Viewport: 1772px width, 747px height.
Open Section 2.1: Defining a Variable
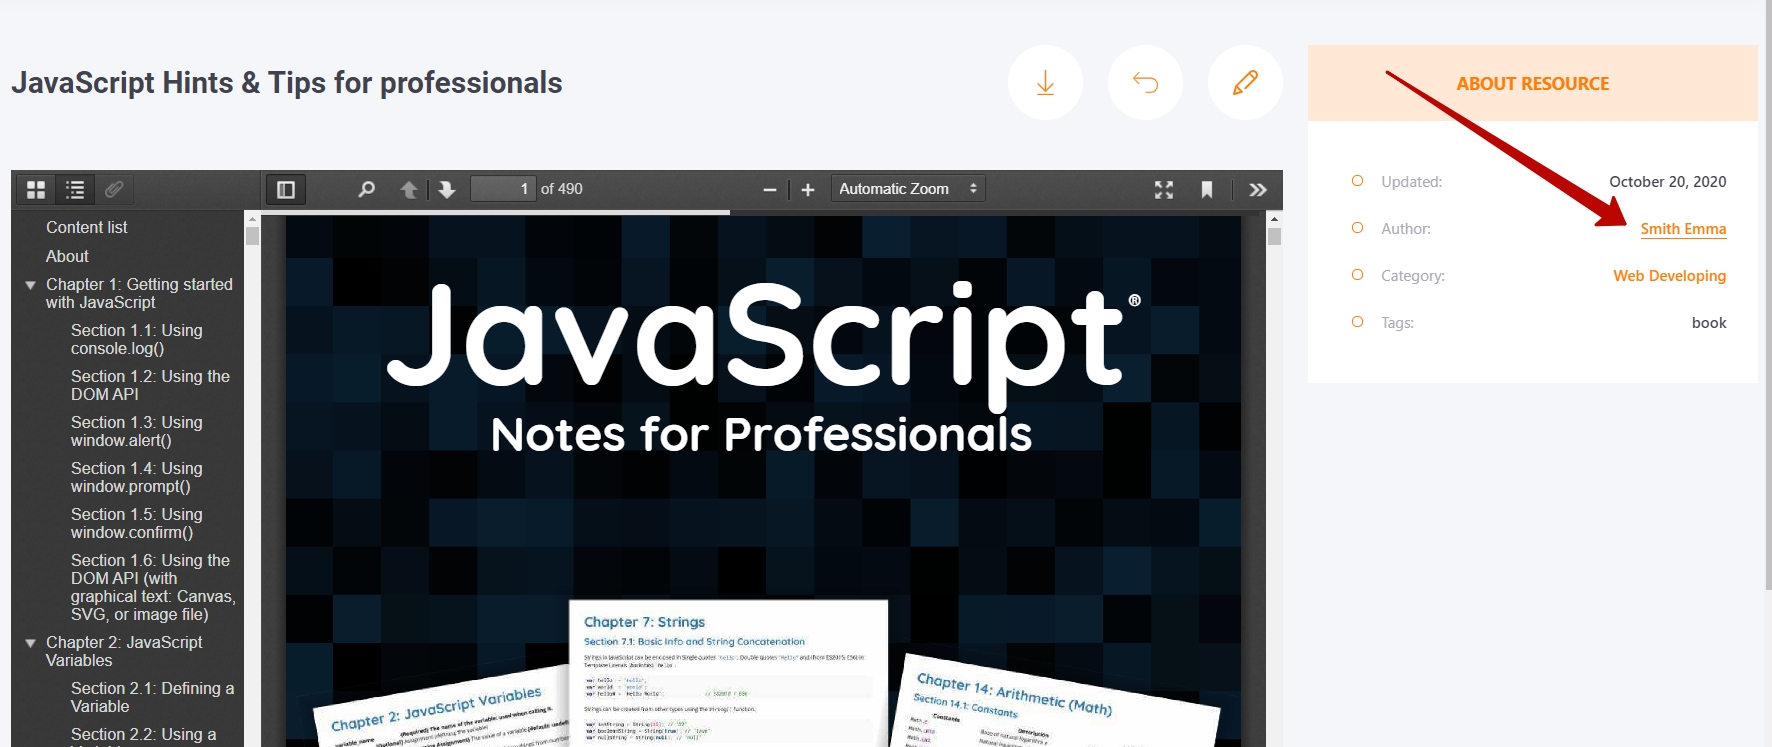pos(152,697)
